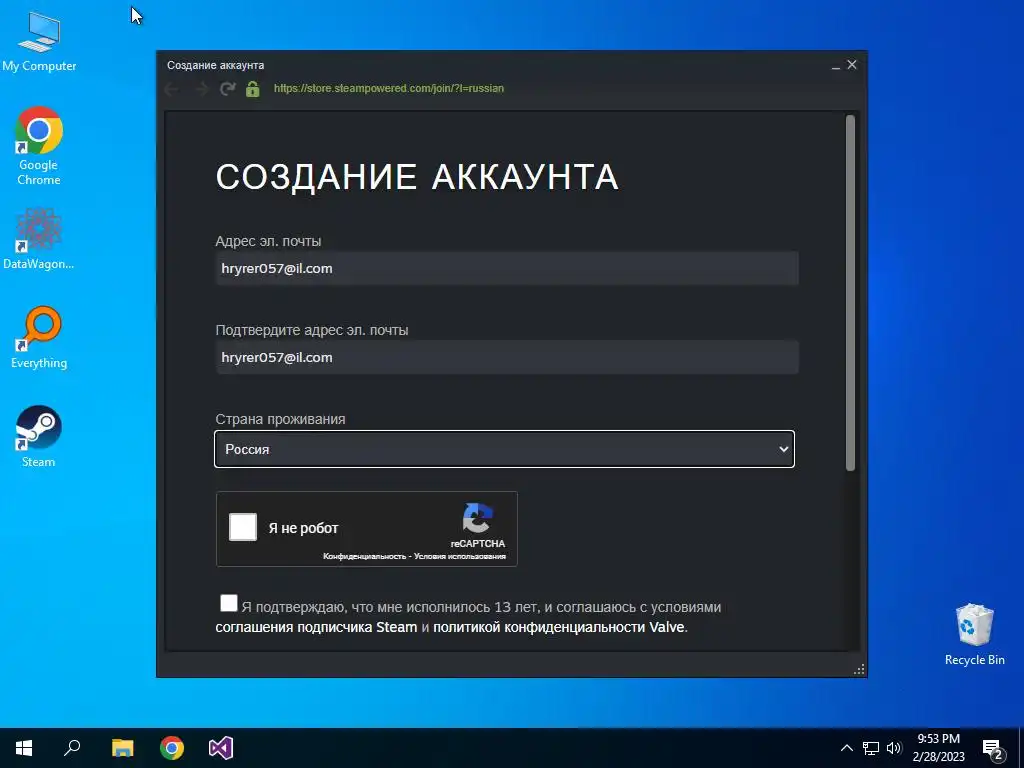The height and width of the screenshot is (768, 1024).
Task: Select the Recycle Bin desktop icon
Action: [x=974, y=635]
